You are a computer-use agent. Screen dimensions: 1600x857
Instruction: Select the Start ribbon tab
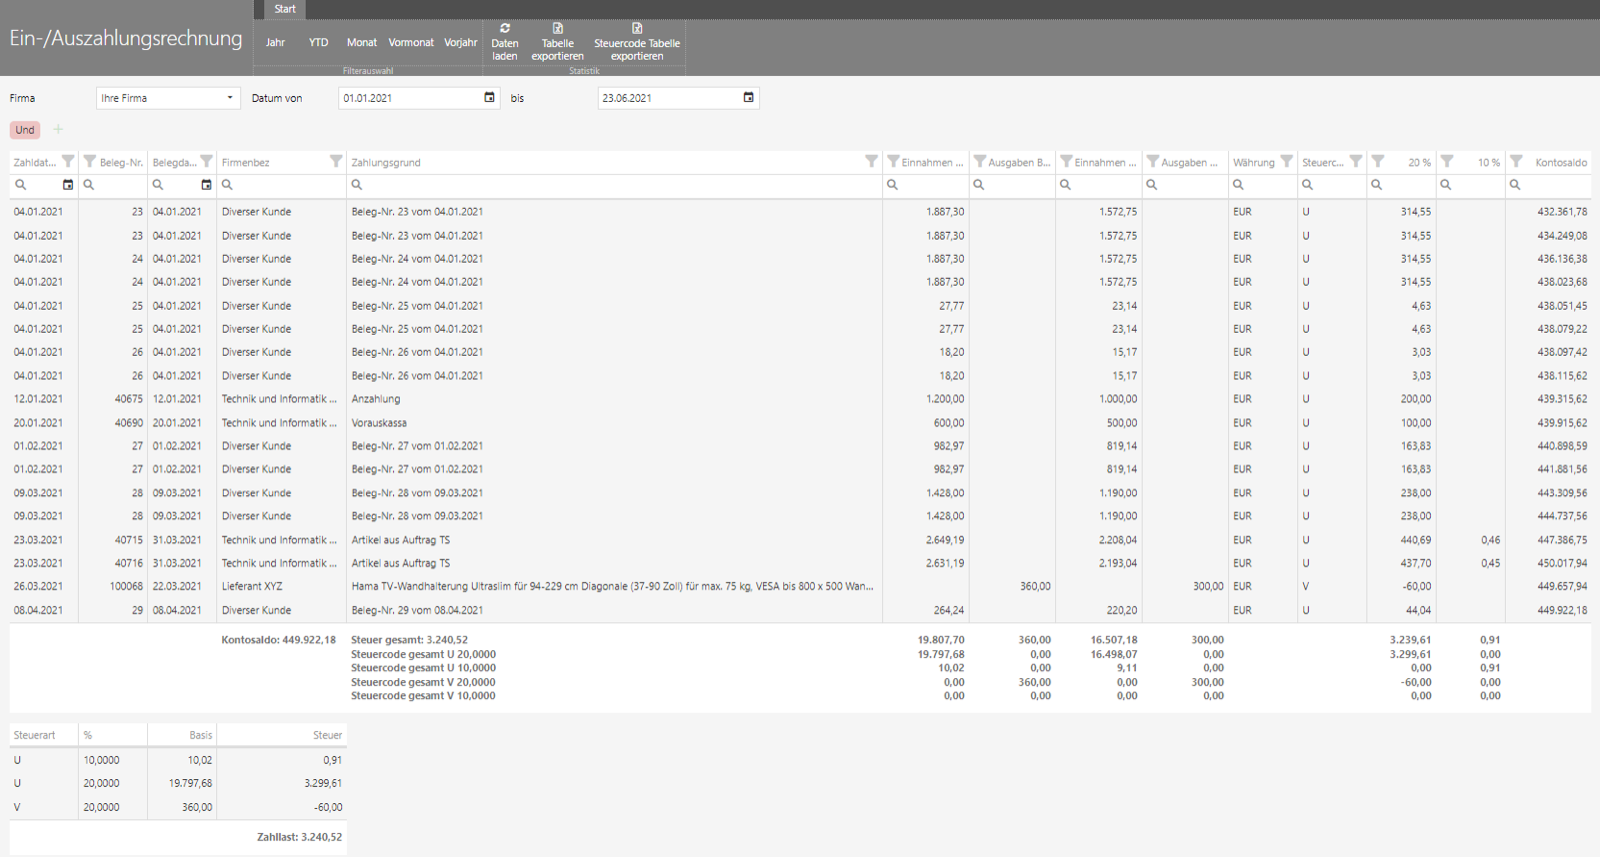click(x=285, y=9)
